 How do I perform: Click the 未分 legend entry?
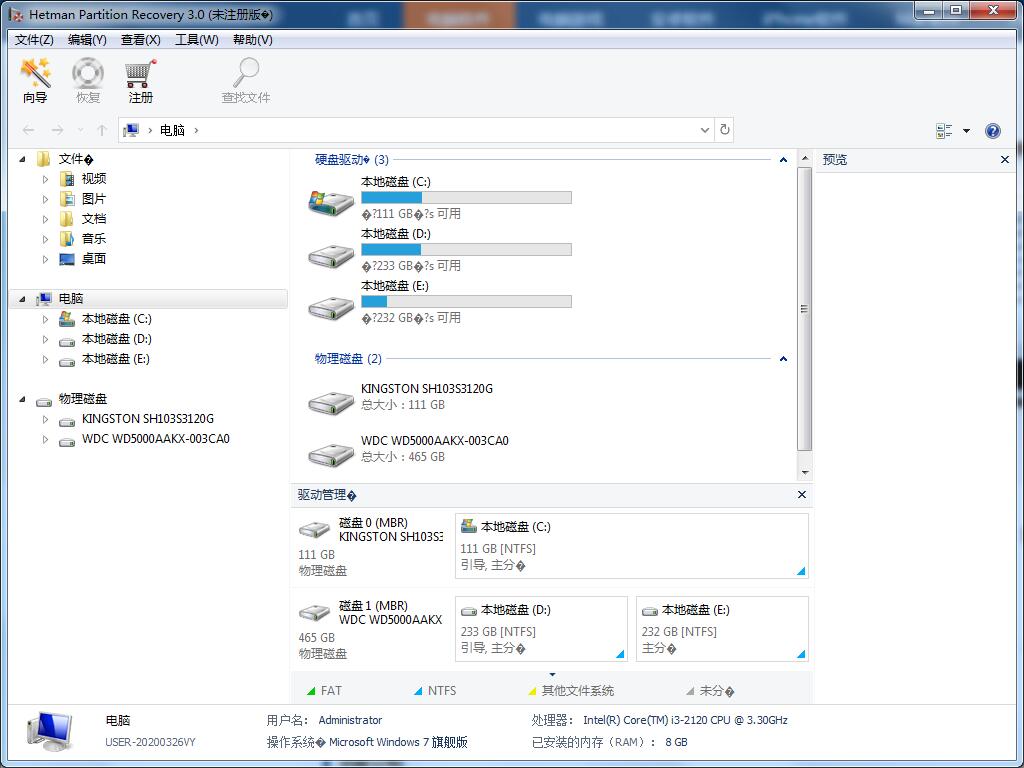pyautogui.click(x=710, y=691)
